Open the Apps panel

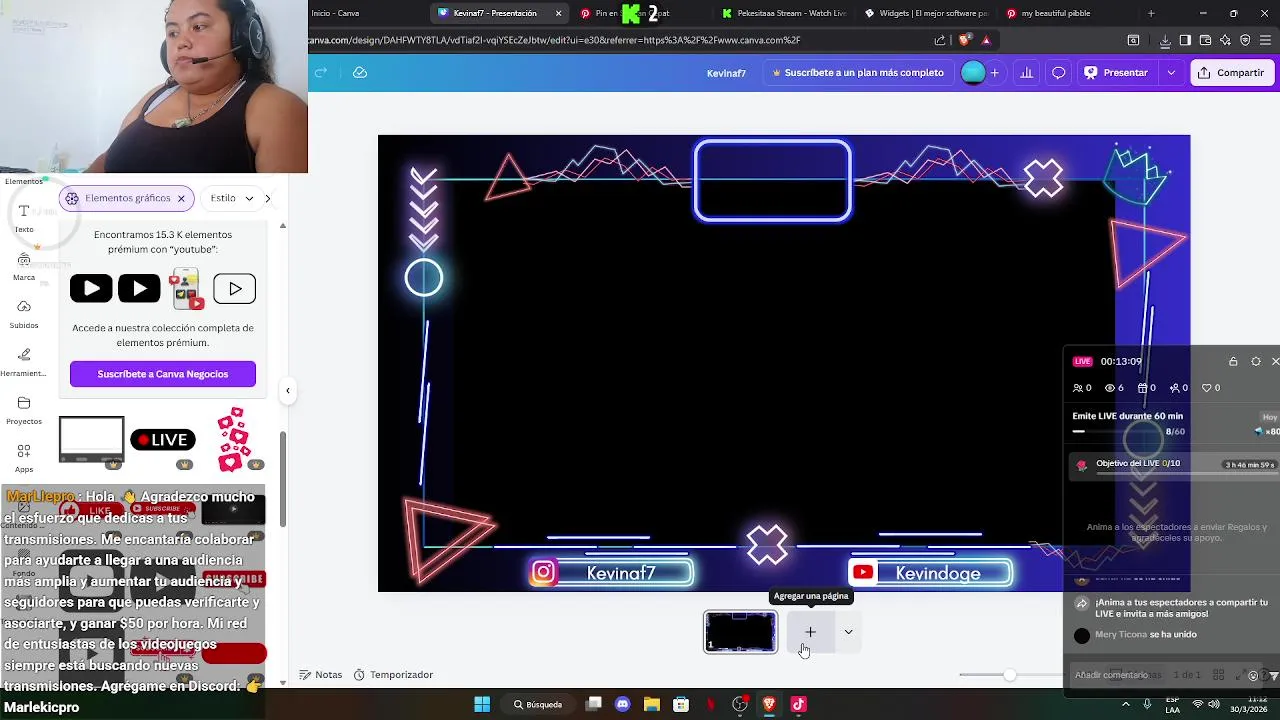24,458
